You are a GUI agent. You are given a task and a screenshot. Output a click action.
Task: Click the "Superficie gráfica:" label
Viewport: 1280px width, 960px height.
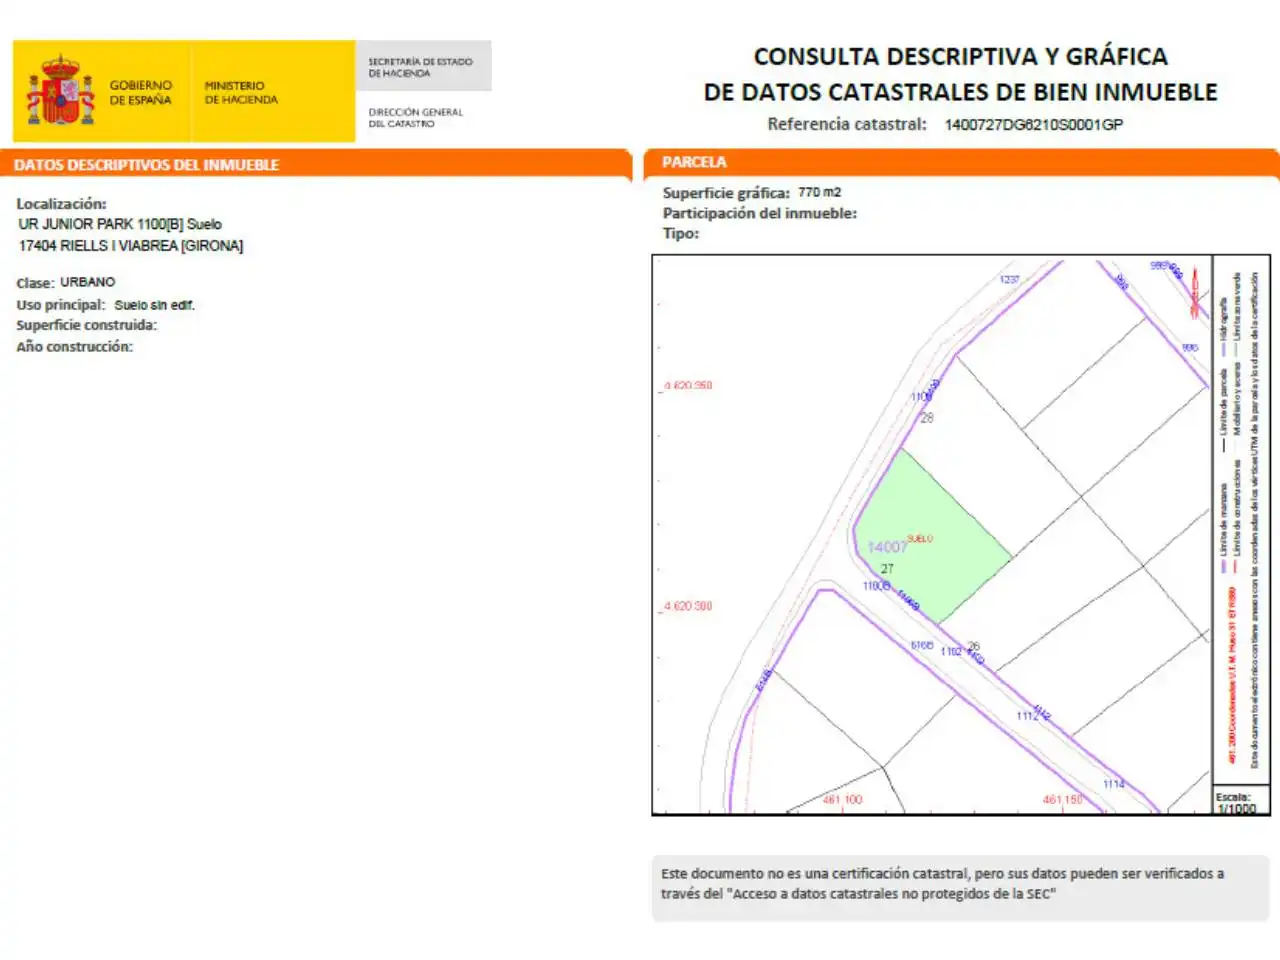[726, 193]
